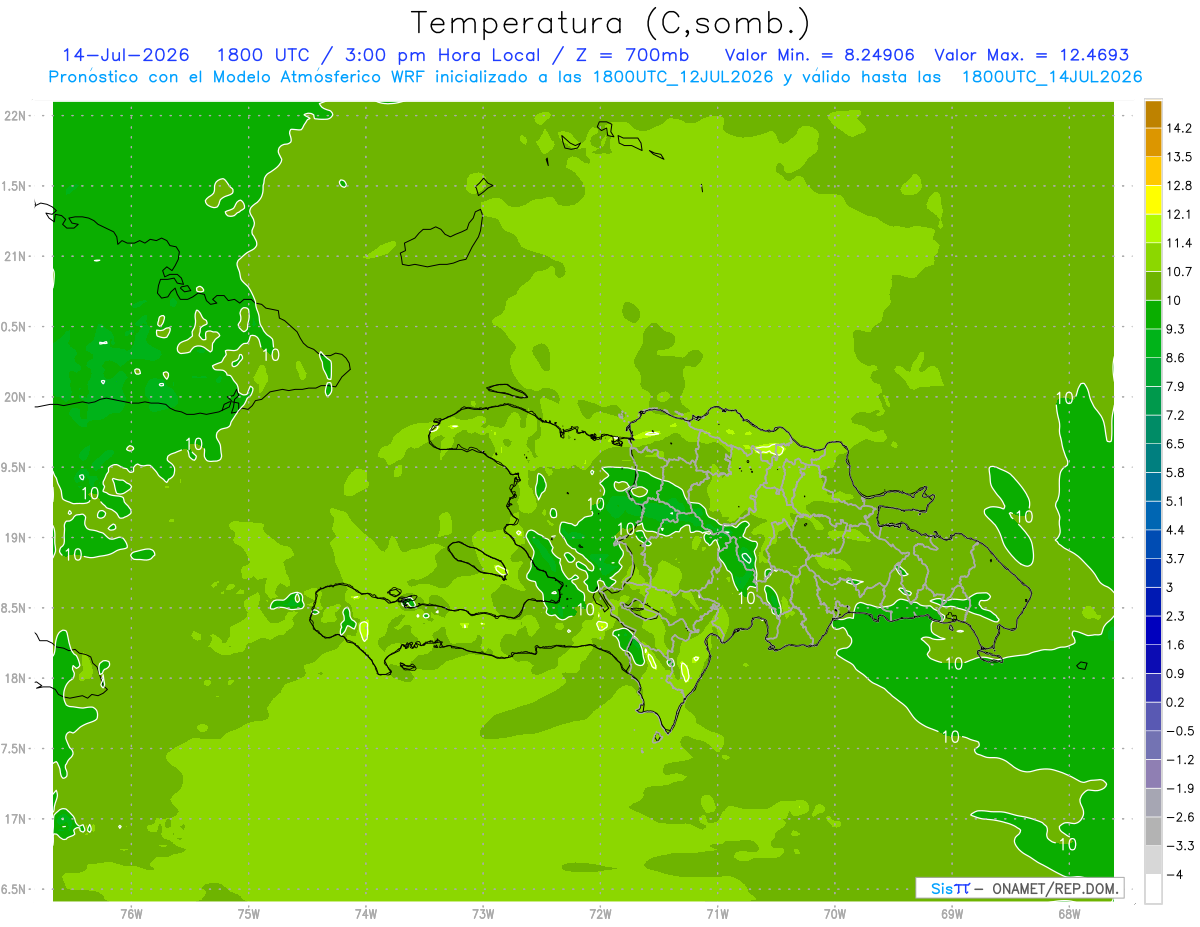Click the '14.2' colorbar value

1180,128
